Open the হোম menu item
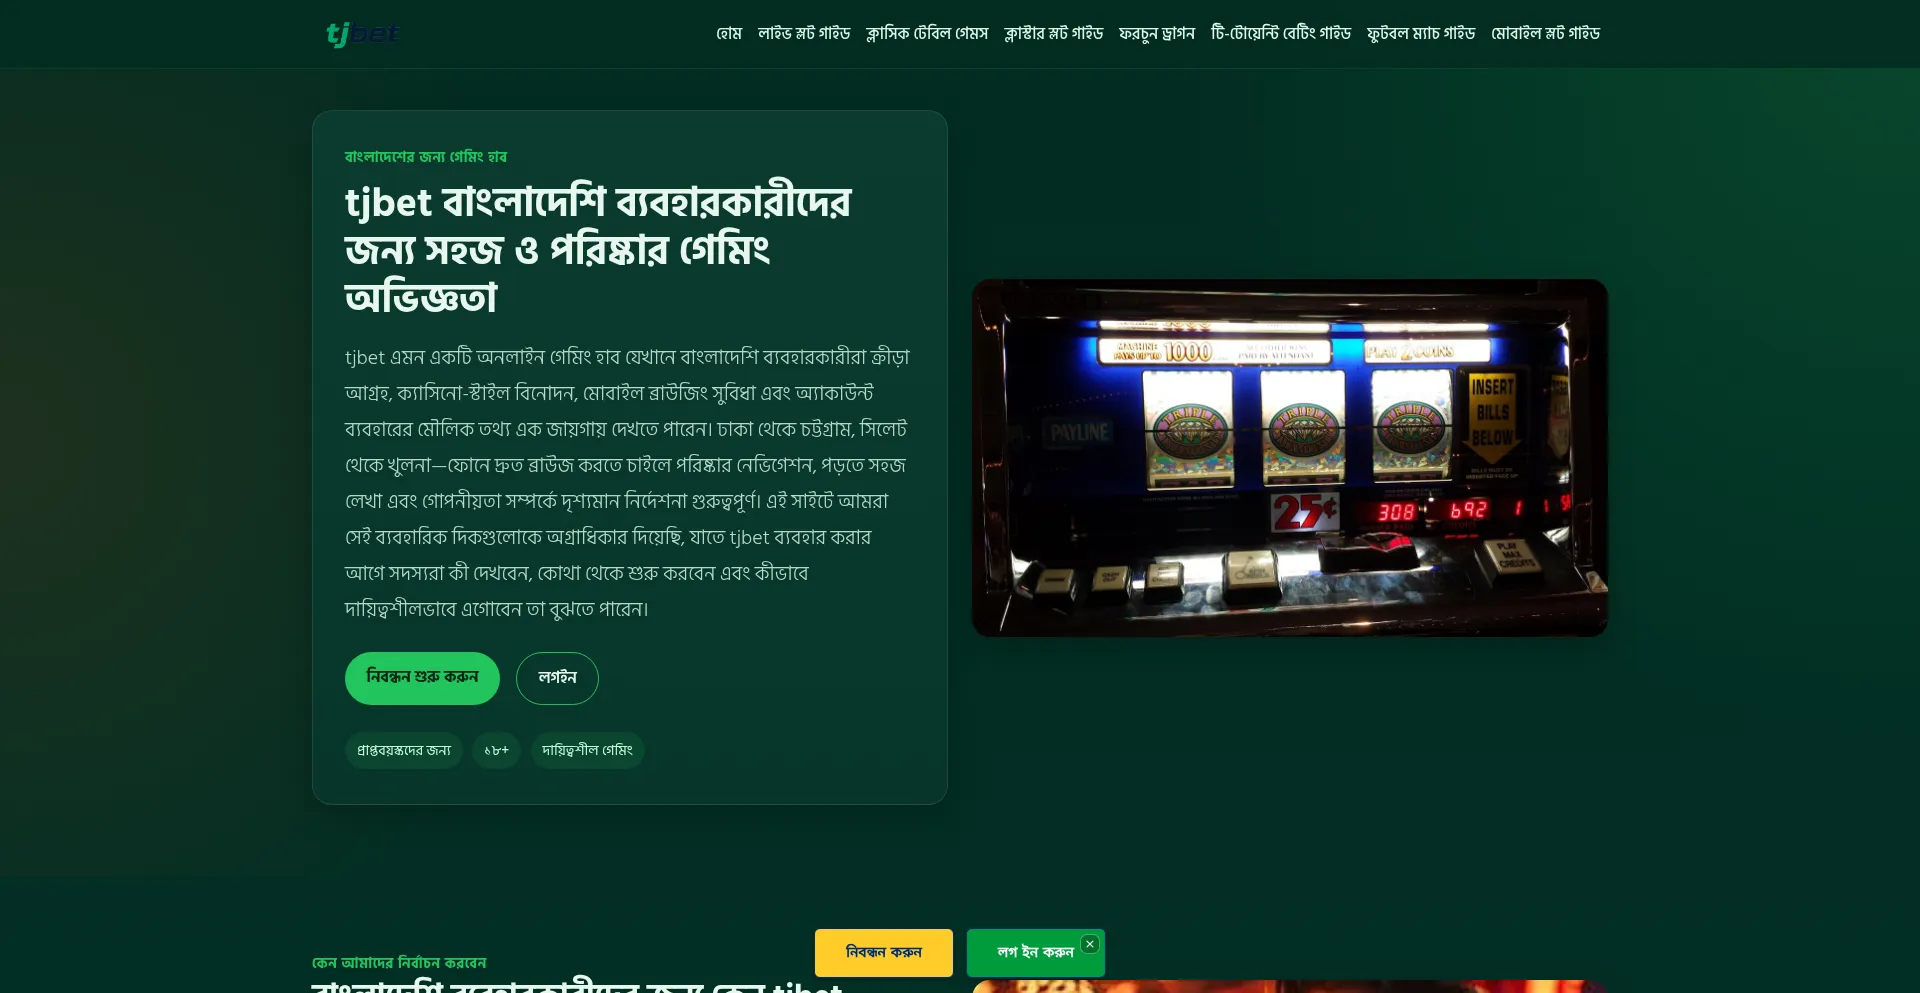The width and height of the screenshot is (1920, 993). [729, 34]
